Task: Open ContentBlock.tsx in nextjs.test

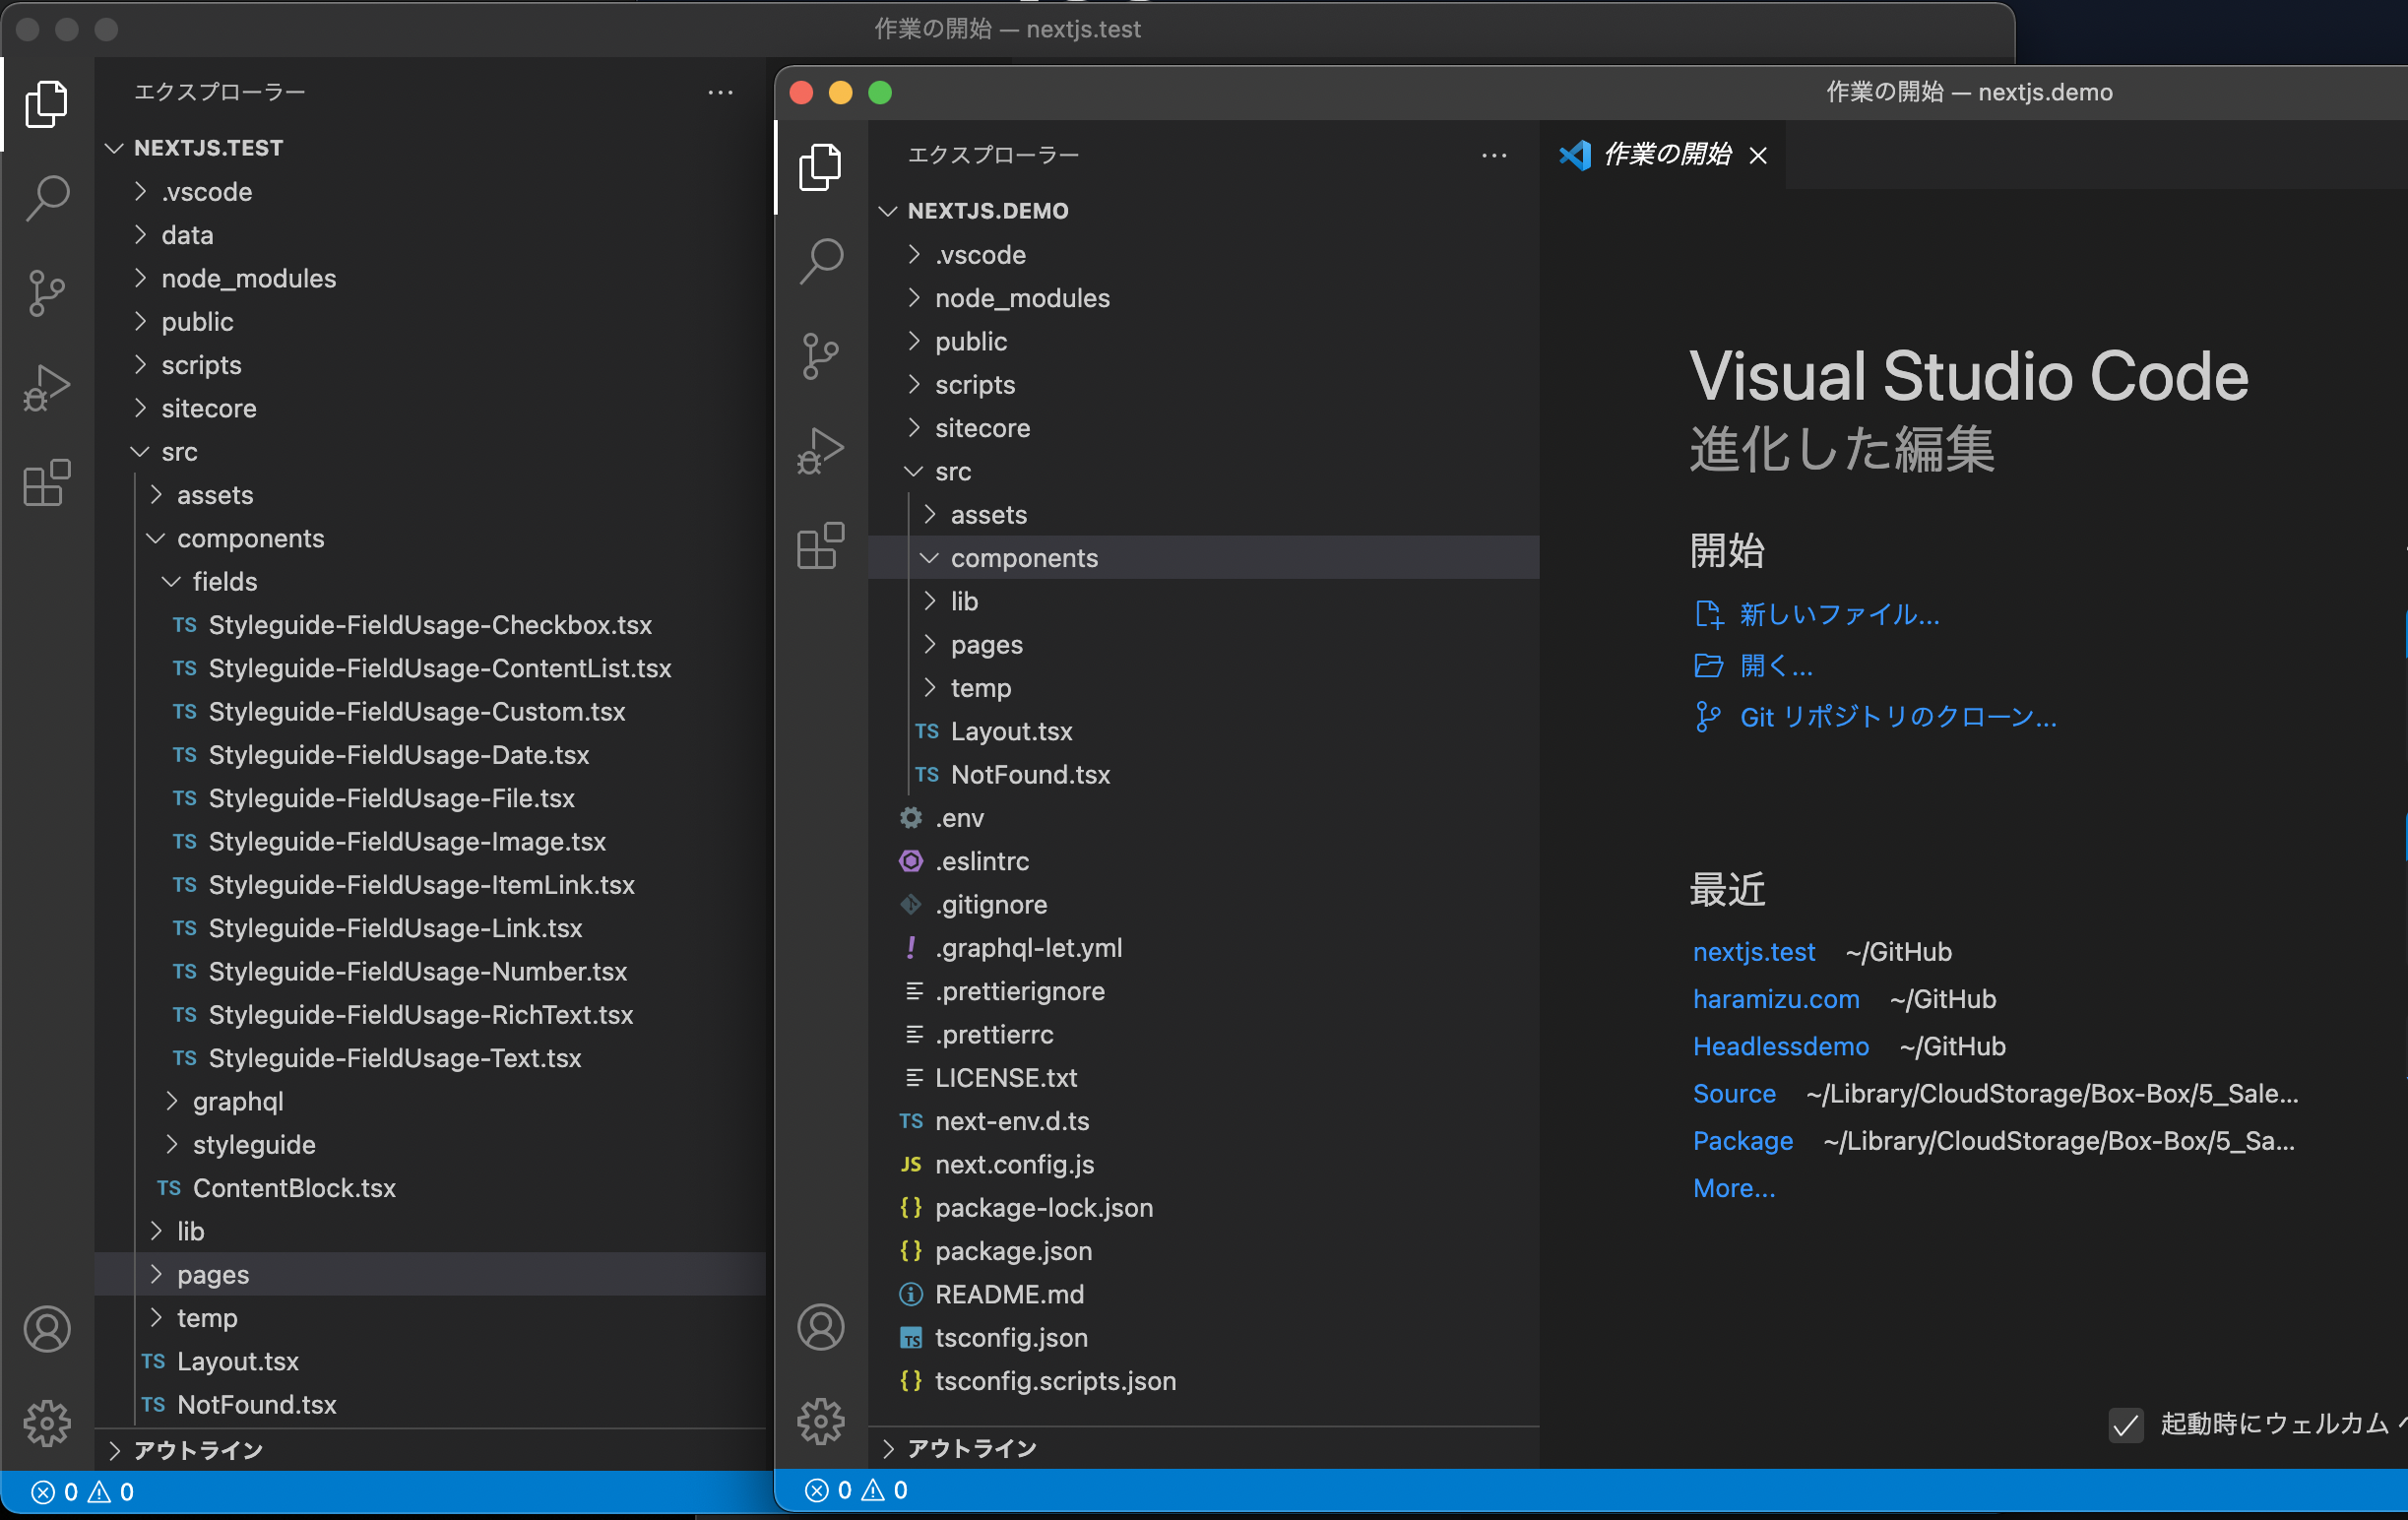Action: tap(431, 1188)
